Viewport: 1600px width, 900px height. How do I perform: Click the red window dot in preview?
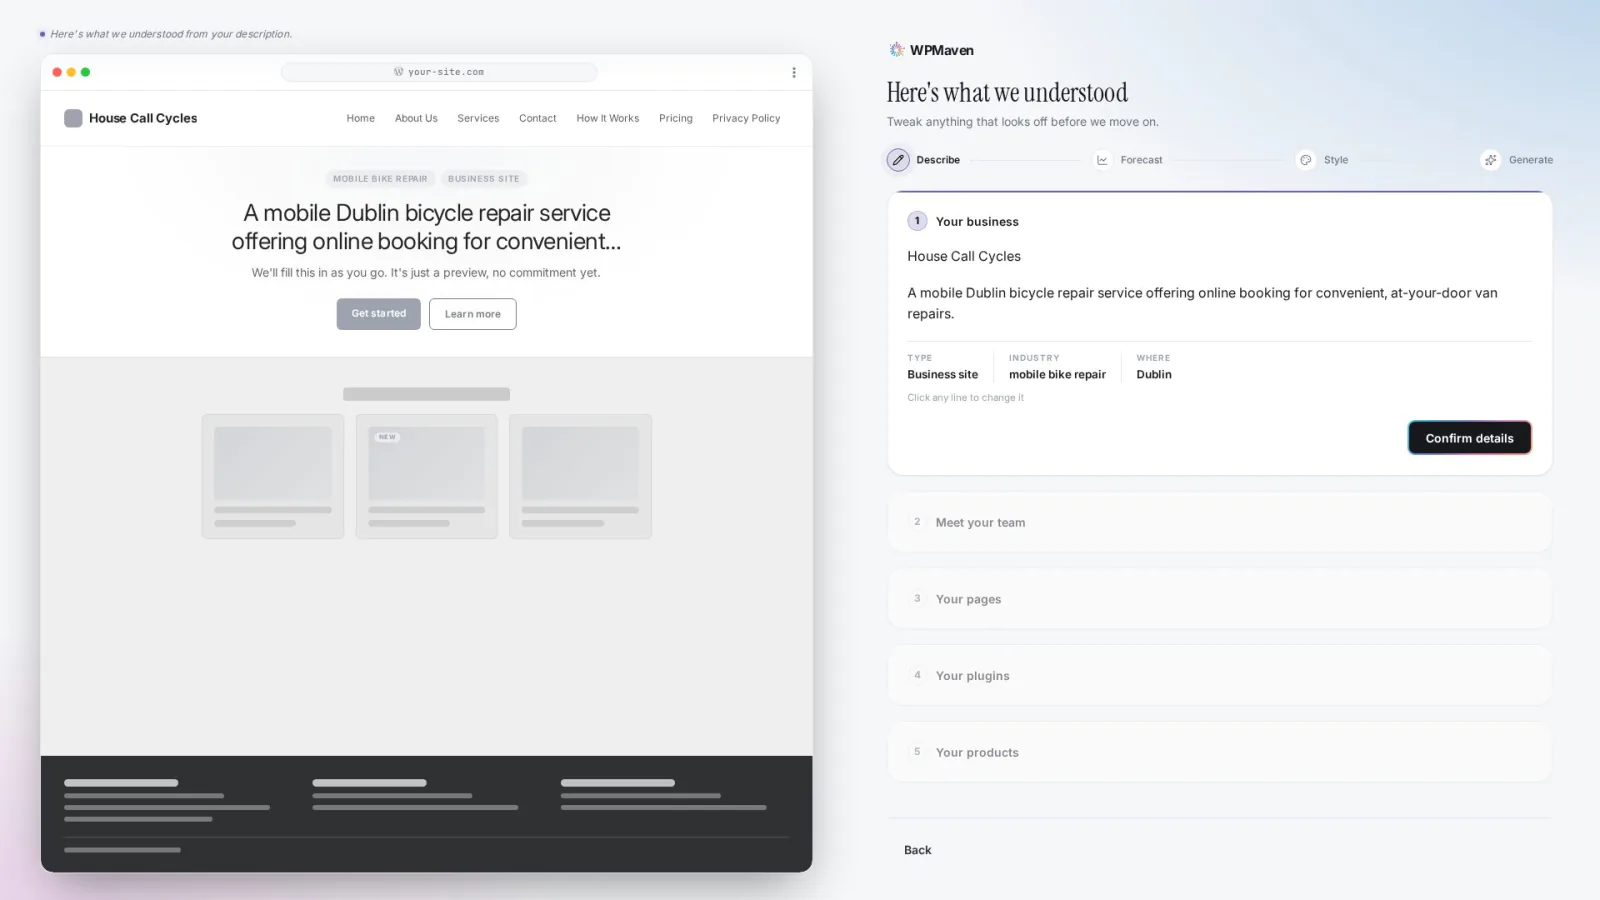click(57, 72)
